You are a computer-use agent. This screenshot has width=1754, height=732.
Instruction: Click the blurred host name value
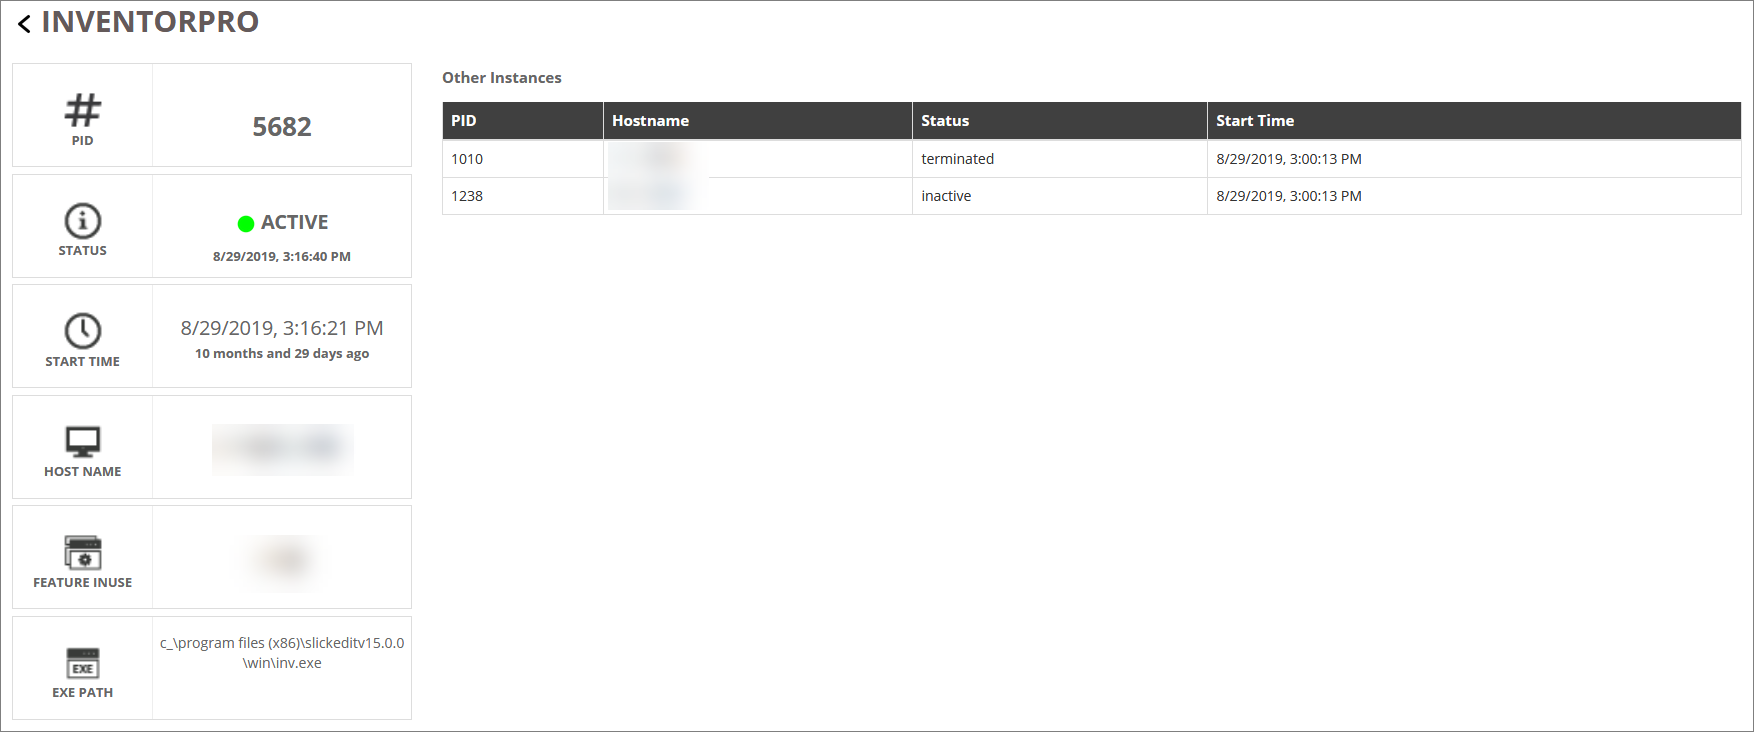pyautogui.click(x=283, y=449)
